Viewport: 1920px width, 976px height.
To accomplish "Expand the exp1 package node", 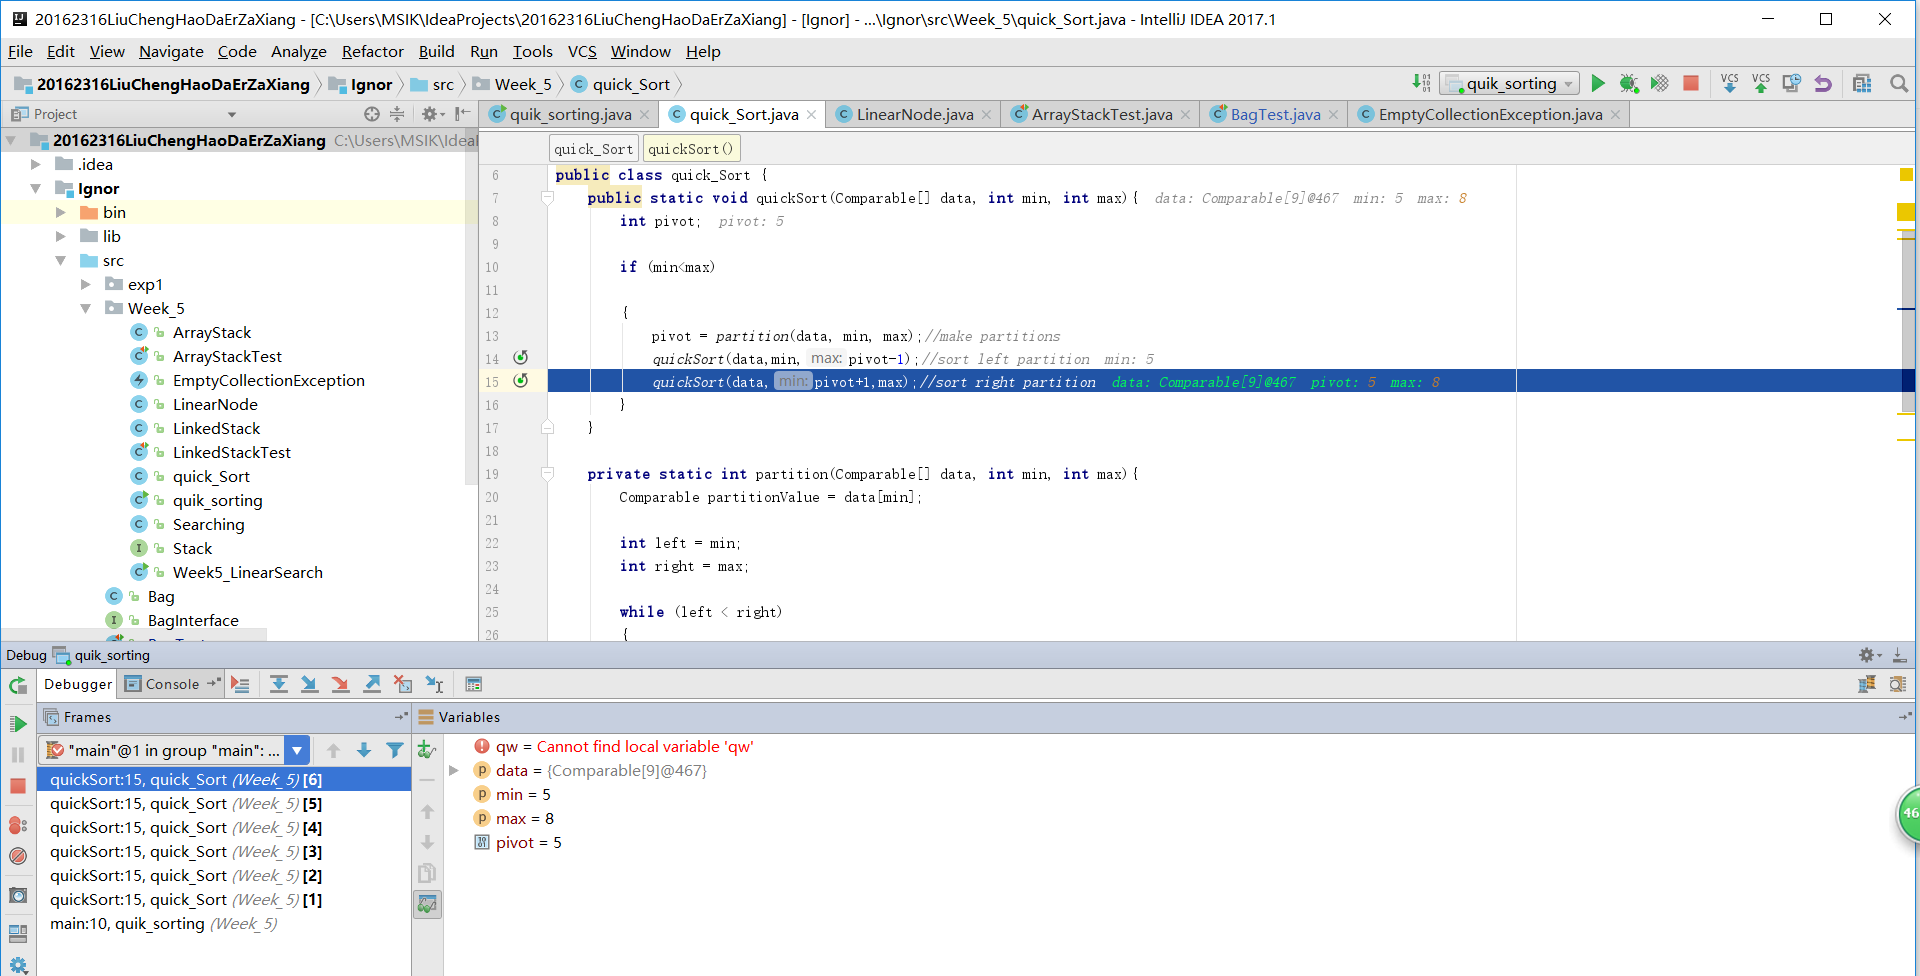I will tap(86, 284).
